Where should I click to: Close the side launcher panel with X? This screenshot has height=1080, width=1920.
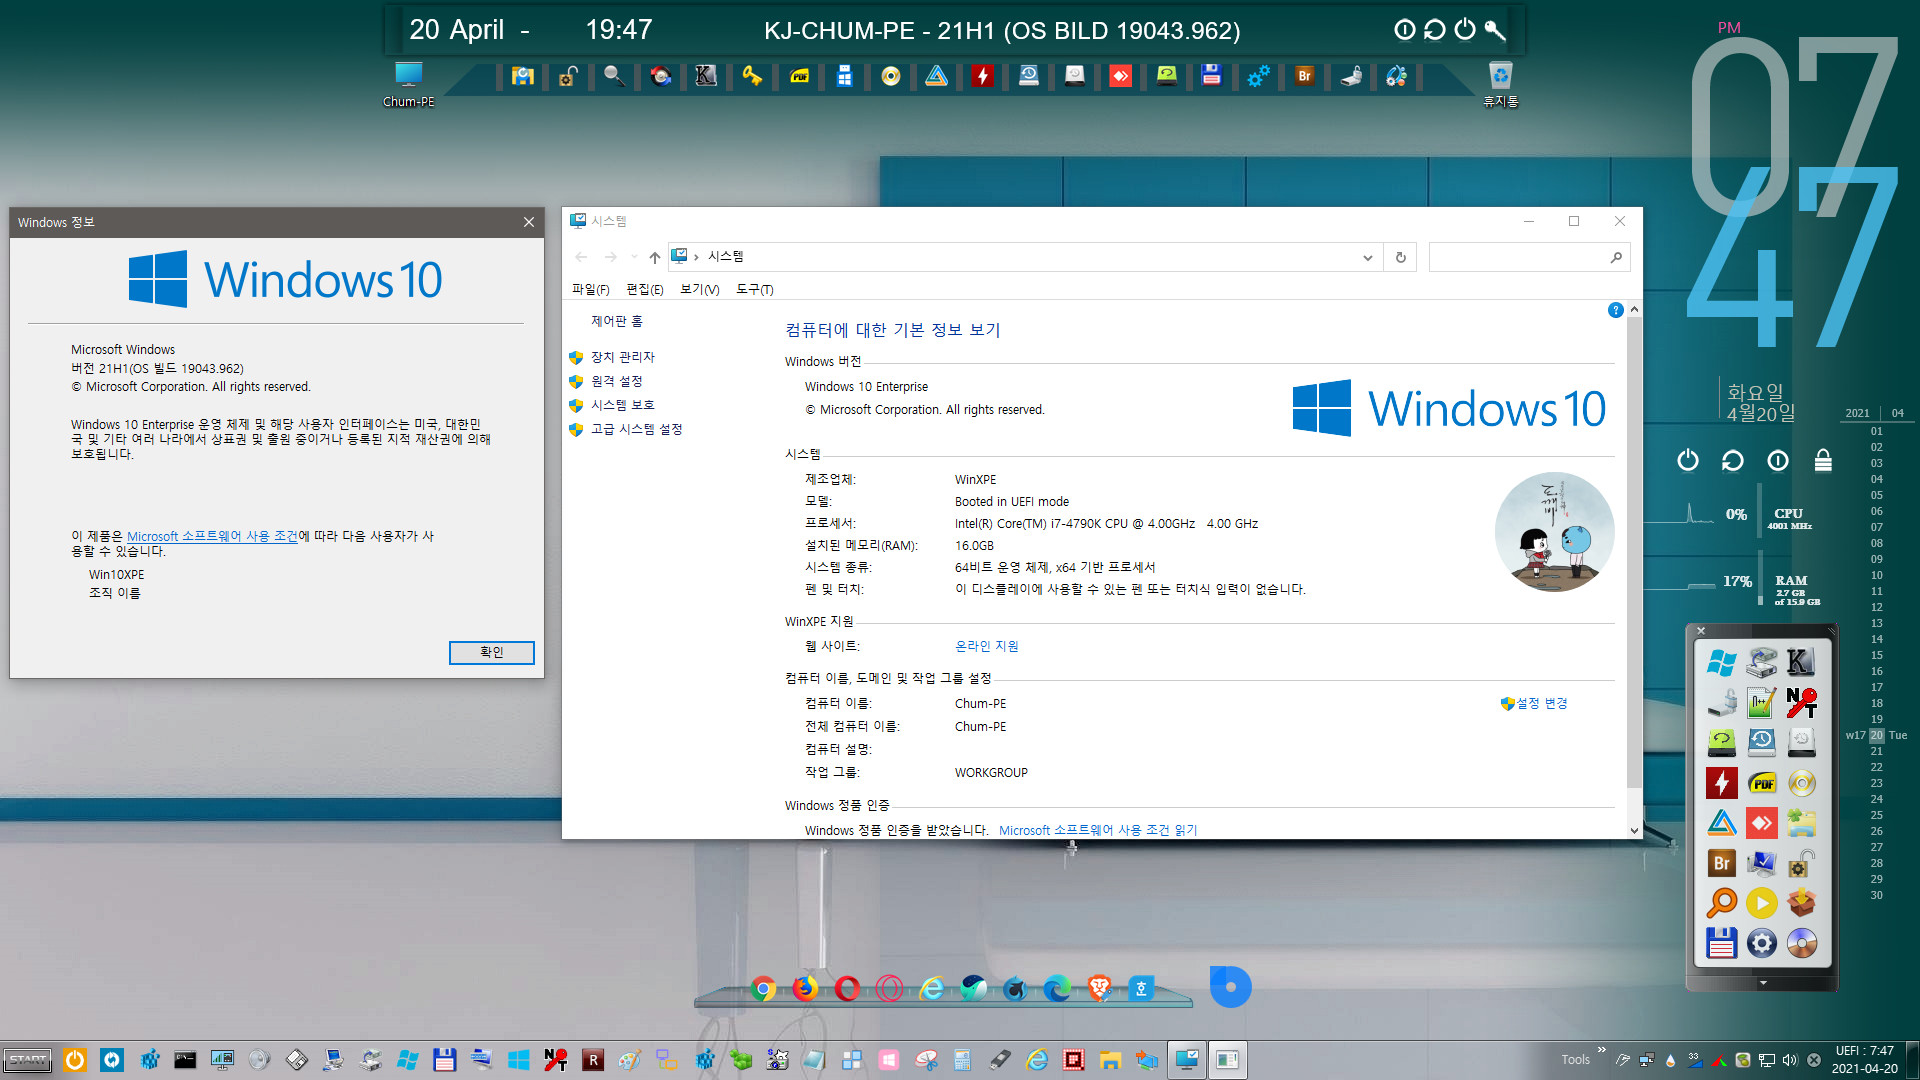click(x=1700, y=631)
